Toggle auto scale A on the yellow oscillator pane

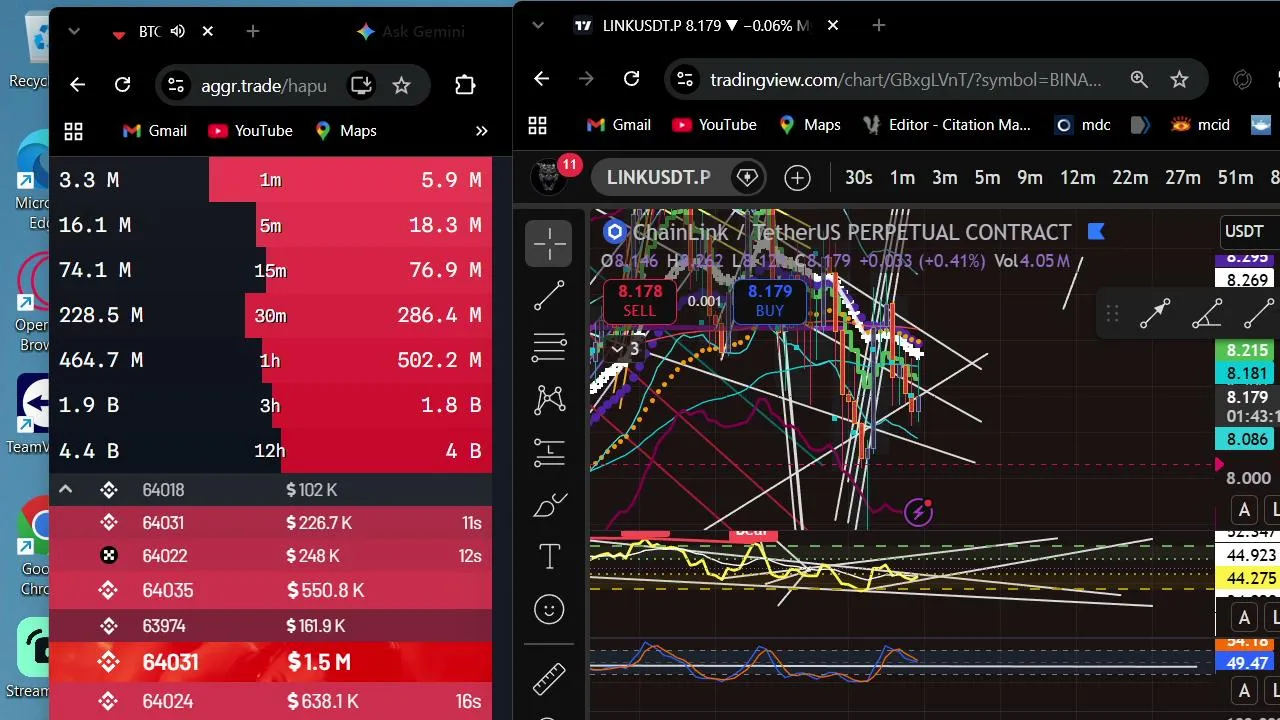point(1244,617)
